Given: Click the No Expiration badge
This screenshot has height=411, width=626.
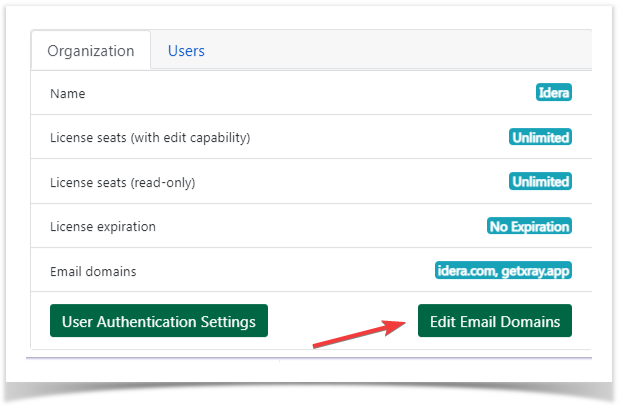Looking at the screenshot, I should point(529,226).
